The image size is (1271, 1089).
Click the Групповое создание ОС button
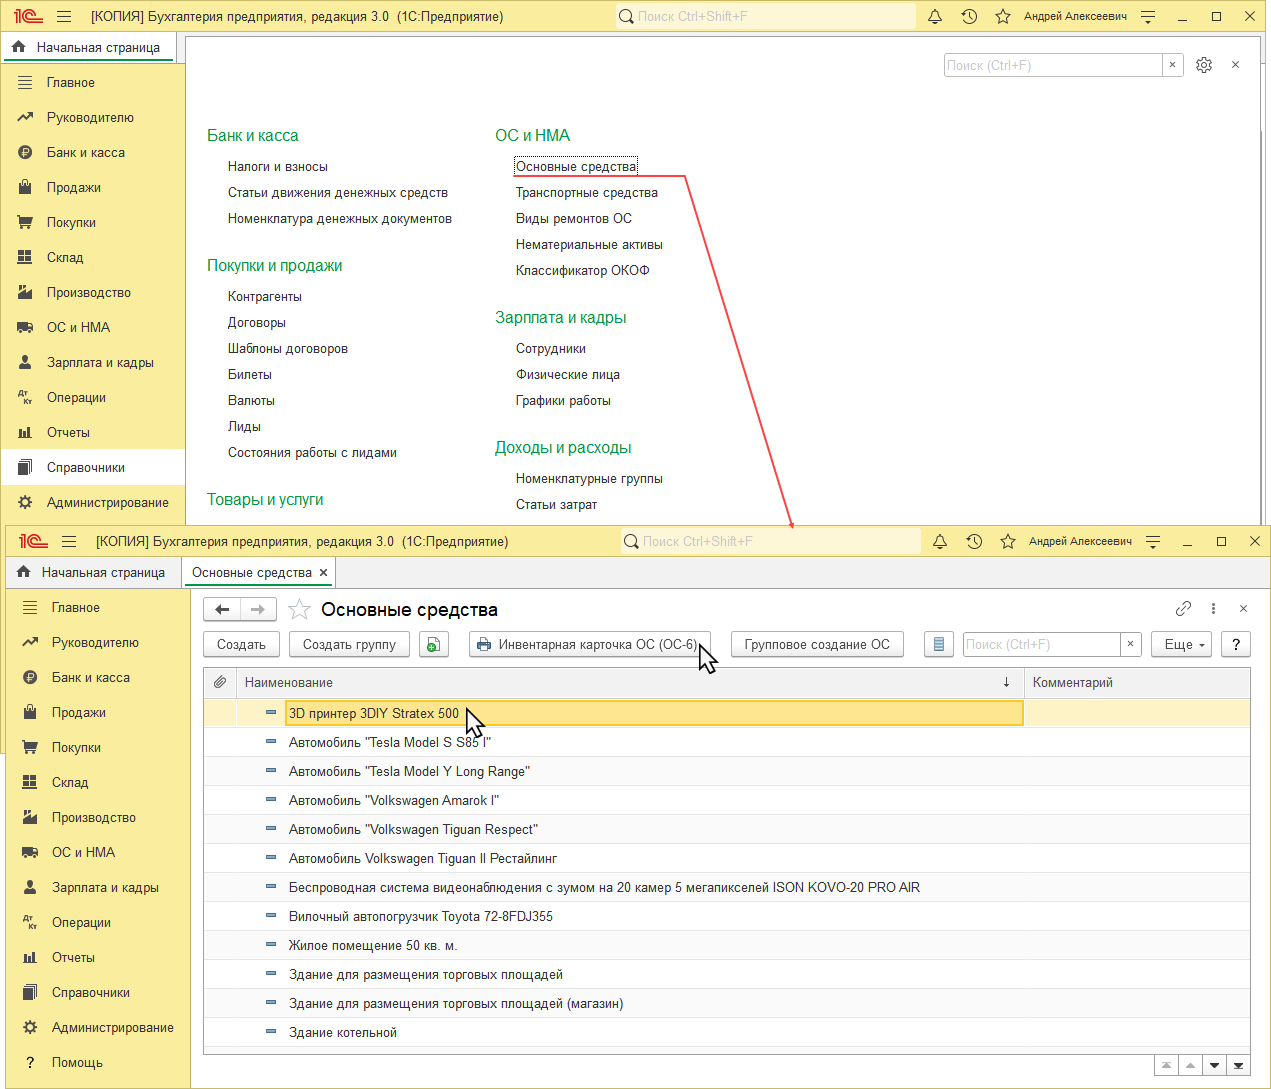[816, 645]
